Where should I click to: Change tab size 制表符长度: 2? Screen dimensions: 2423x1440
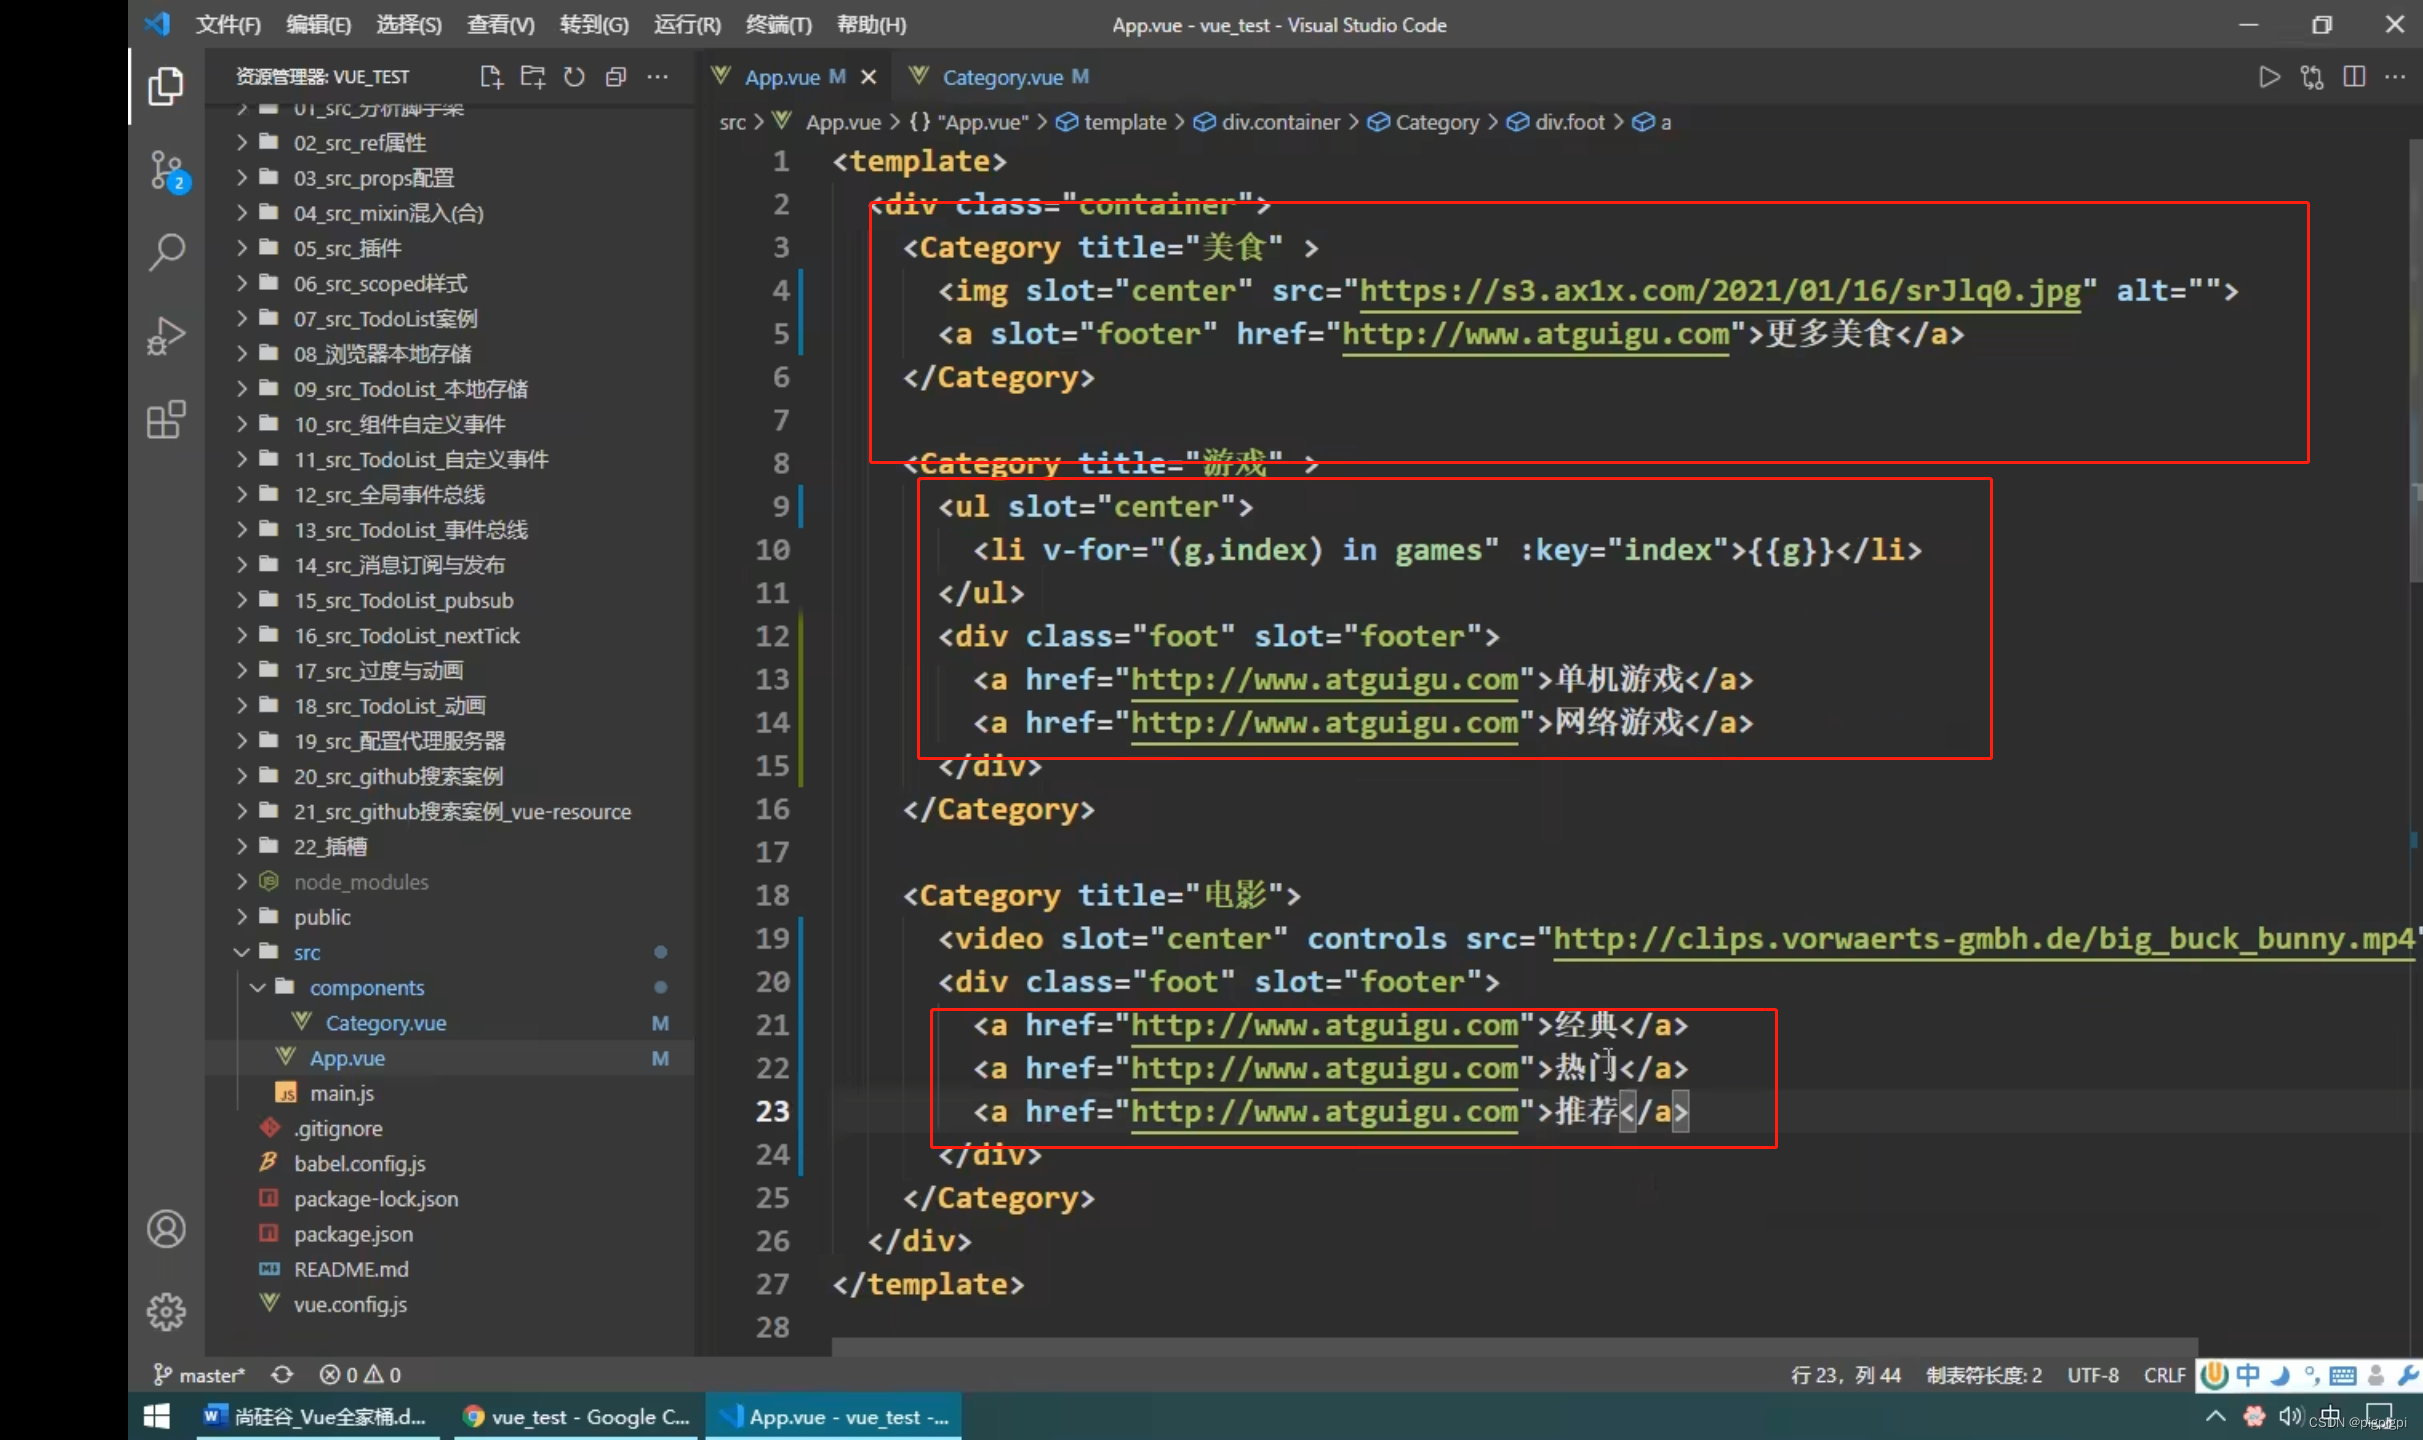[1984, 1375]
